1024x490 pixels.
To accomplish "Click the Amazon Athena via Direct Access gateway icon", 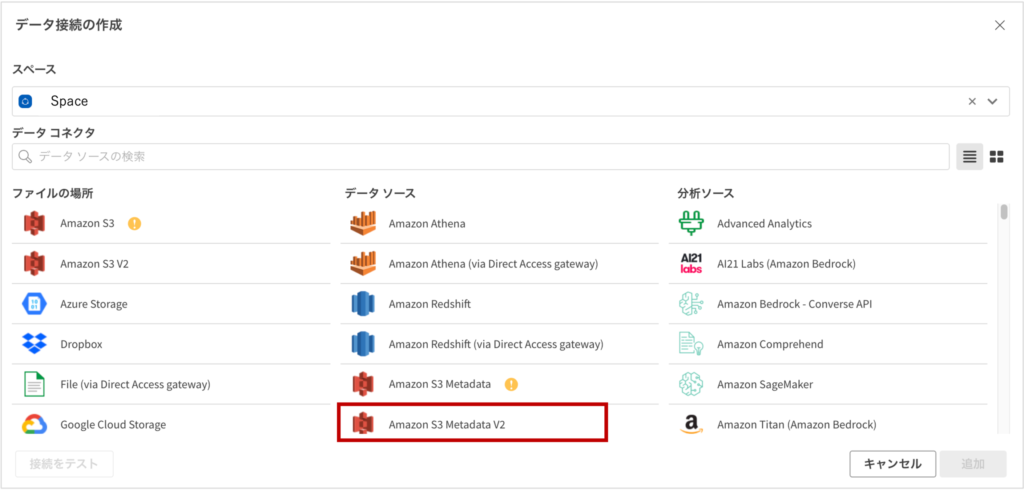I will pyautogui.click(x=363, y=263).
